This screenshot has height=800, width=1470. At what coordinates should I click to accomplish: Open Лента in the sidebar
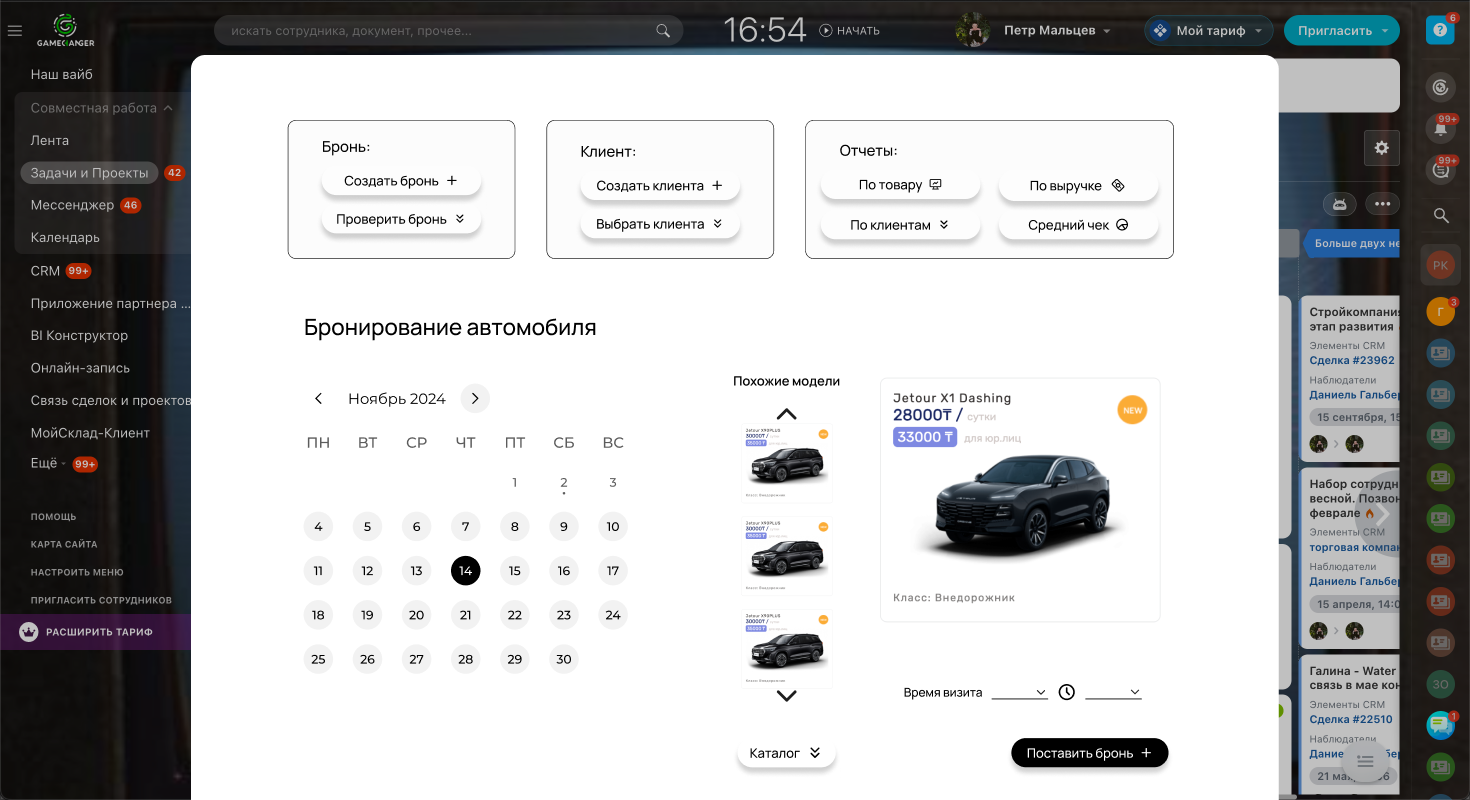coord(50,141)
